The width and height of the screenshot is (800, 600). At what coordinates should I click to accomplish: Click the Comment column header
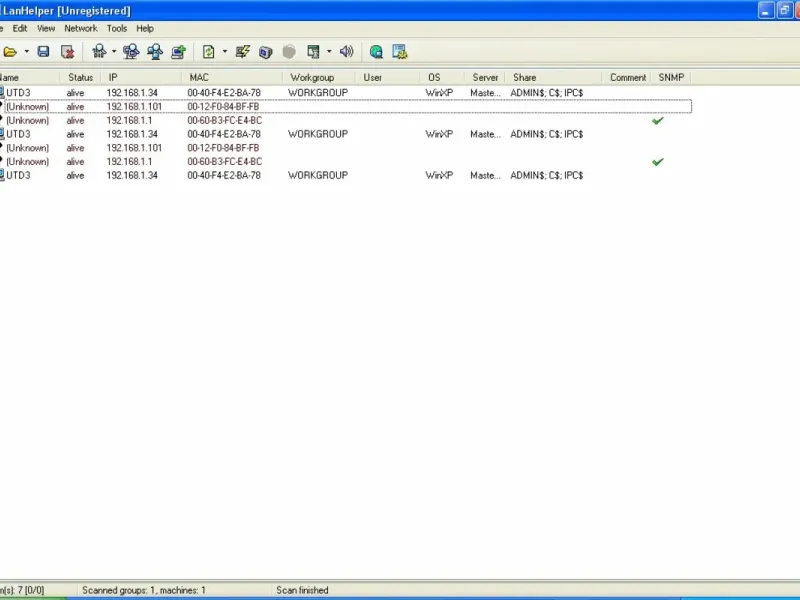(x=627, y=78)
